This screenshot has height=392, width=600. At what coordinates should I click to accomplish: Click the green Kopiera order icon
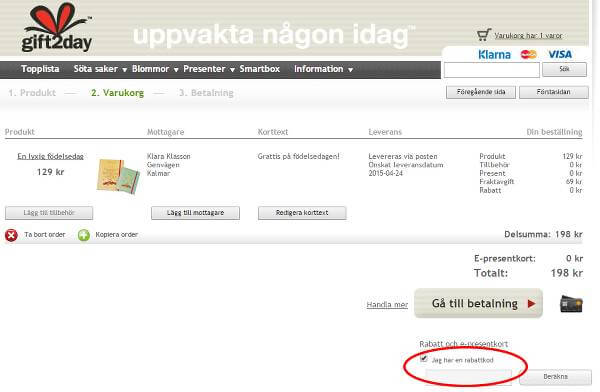84,235
